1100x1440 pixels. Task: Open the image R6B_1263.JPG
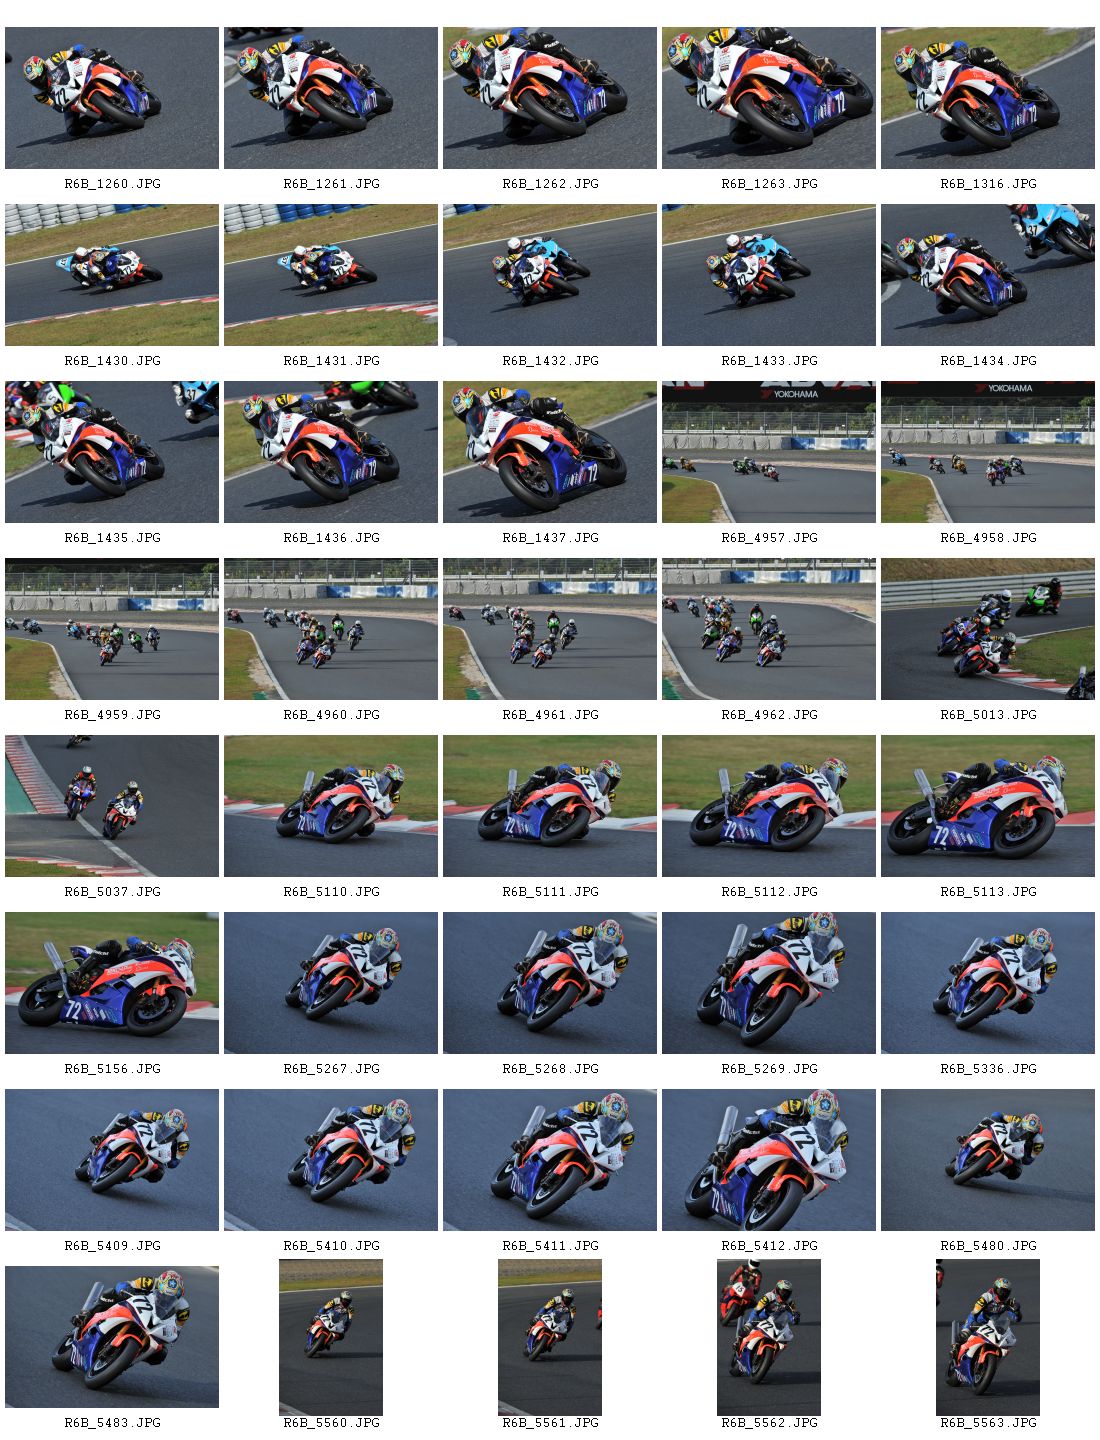pyautogui.click(x=769, y=98)
